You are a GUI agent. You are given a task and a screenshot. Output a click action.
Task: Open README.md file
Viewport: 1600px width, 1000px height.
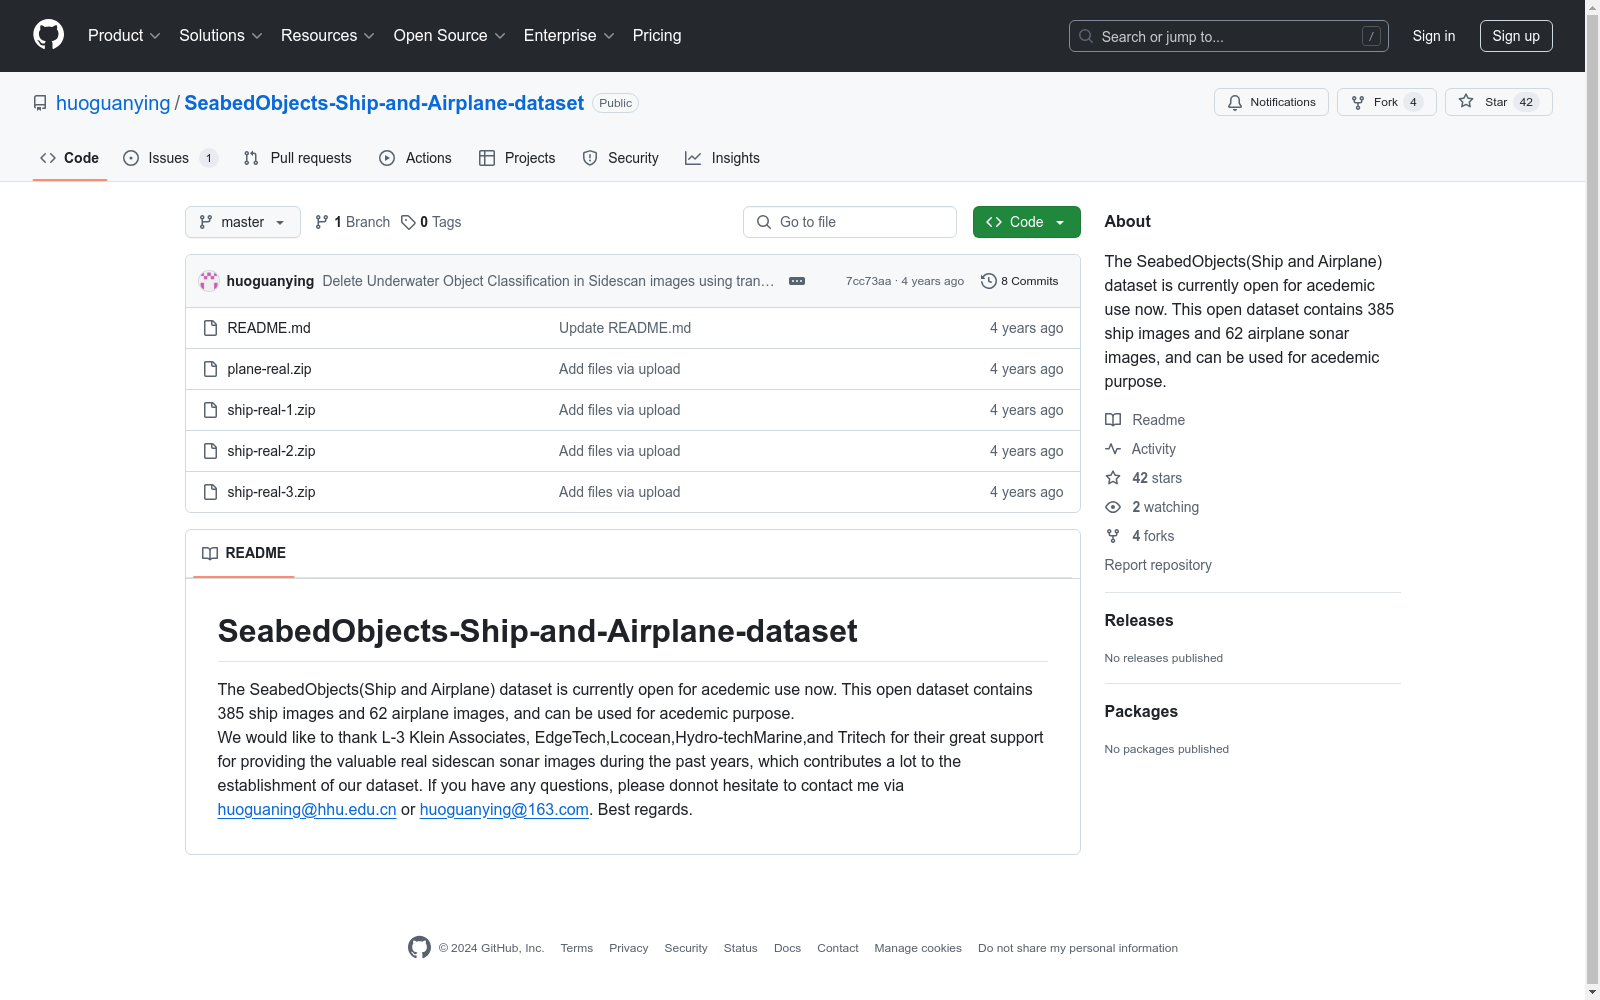pyautogui.click(x=269, y=328)
